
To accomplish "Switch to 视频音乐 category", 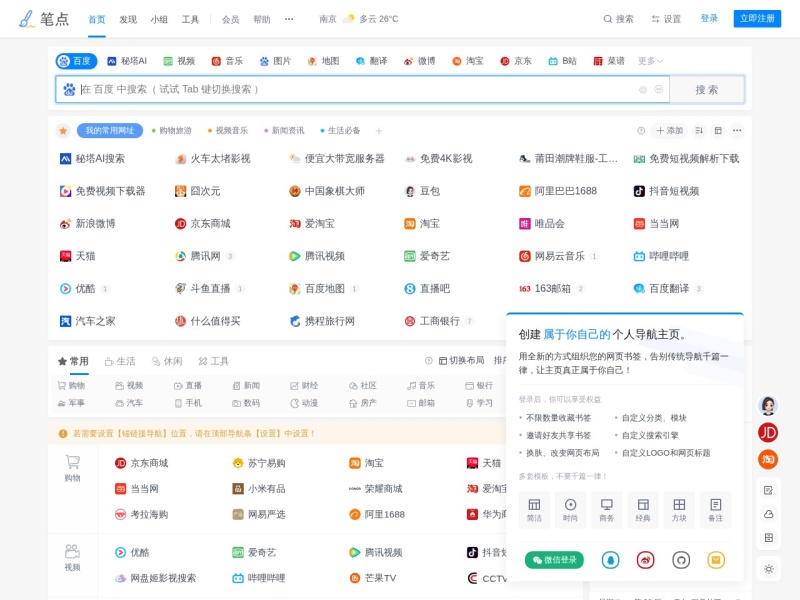I will [228, 131].
